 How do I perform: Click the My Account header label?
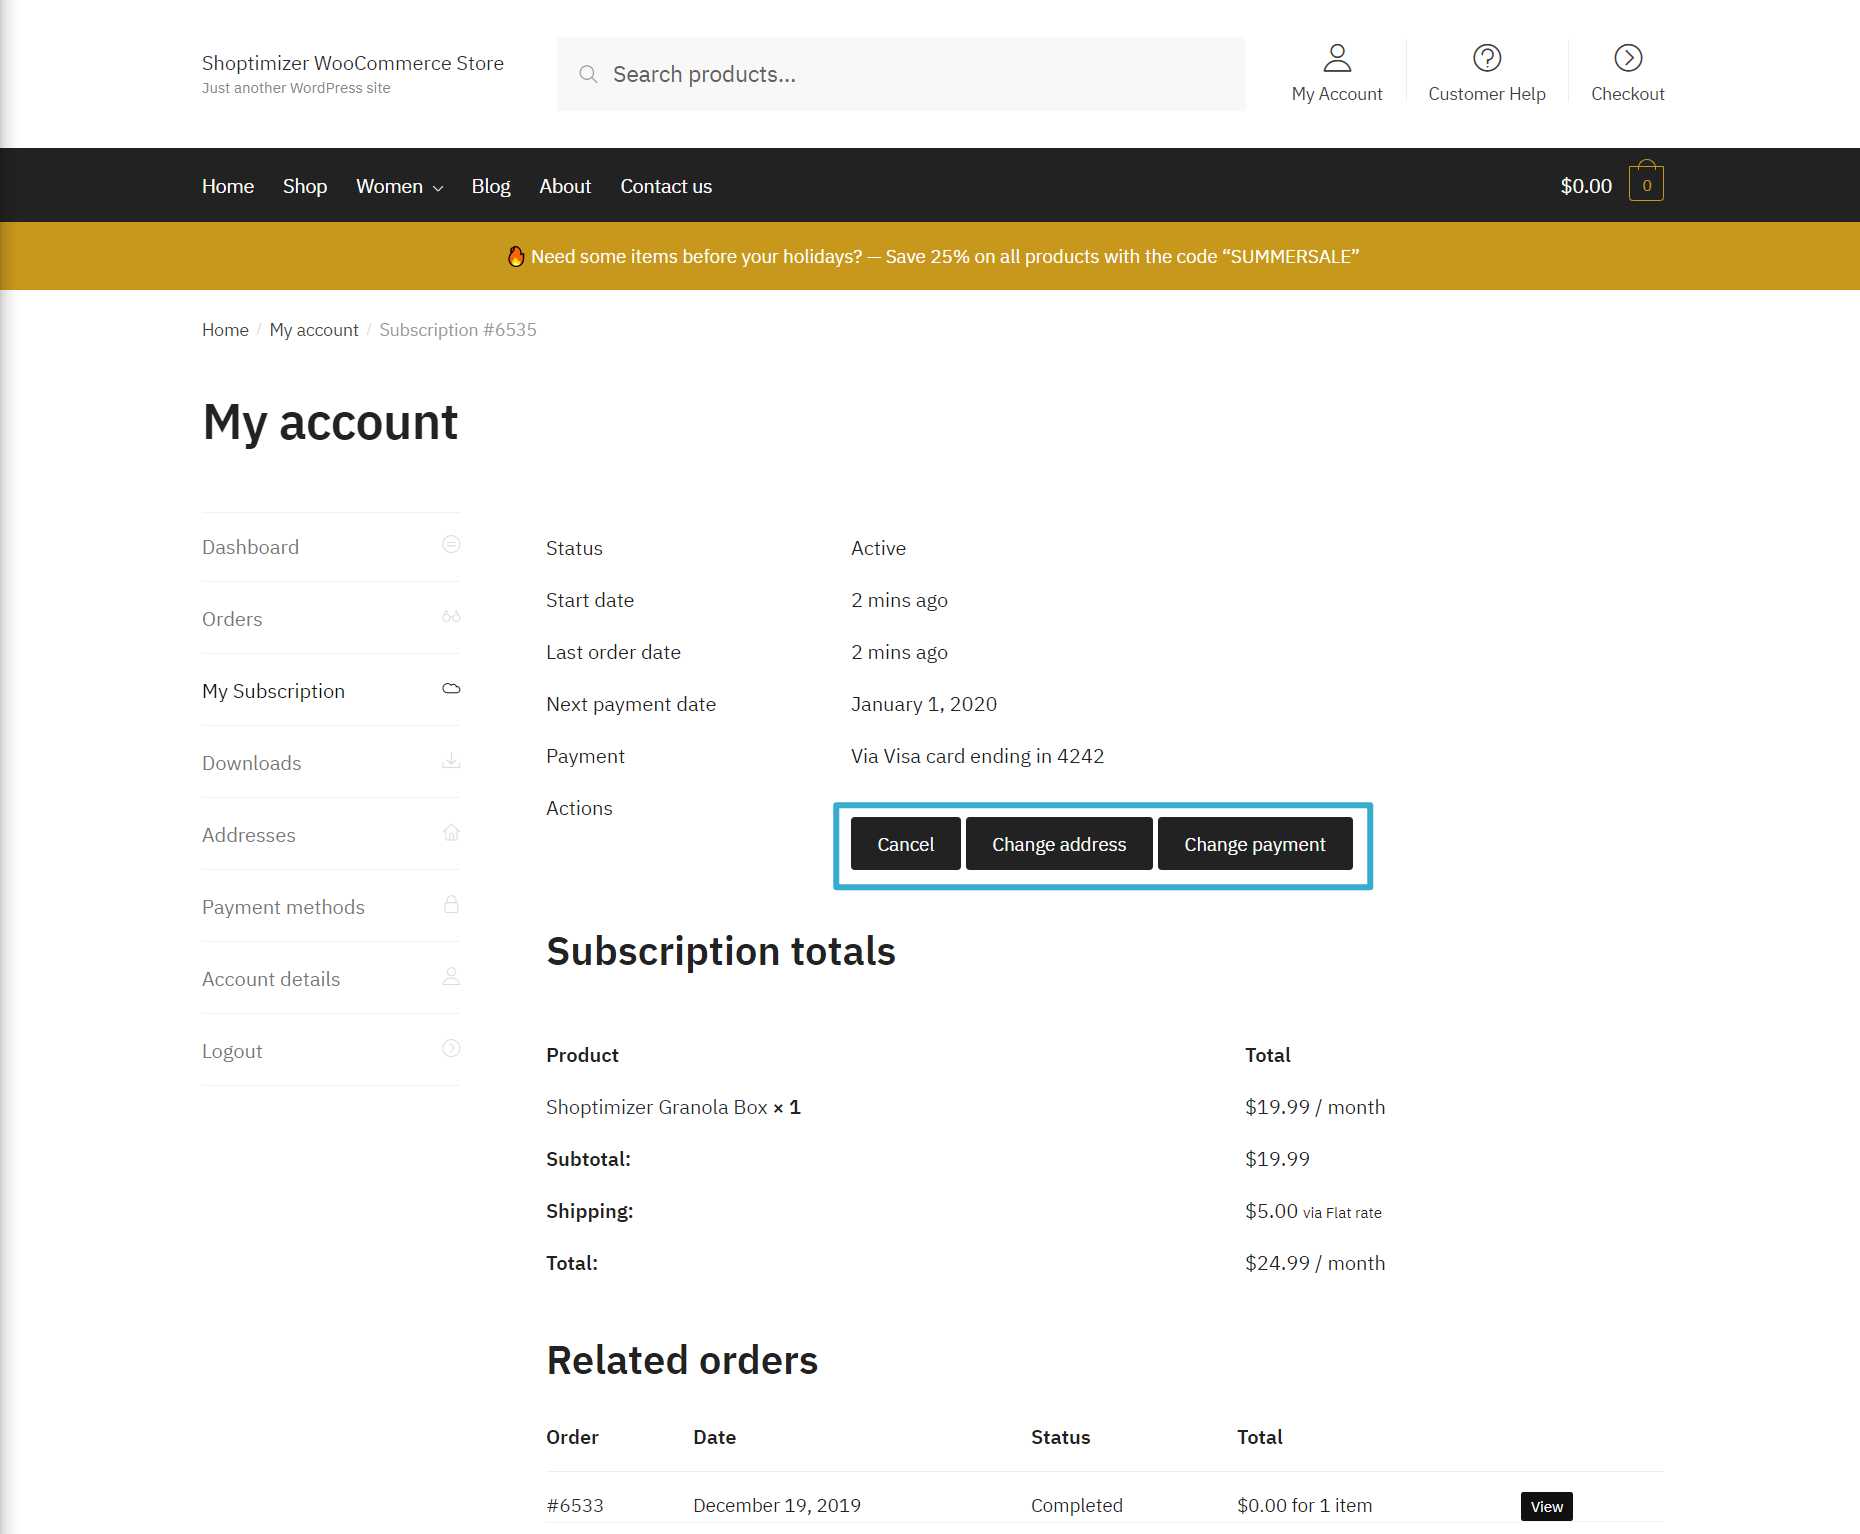tap(1337, 94)
